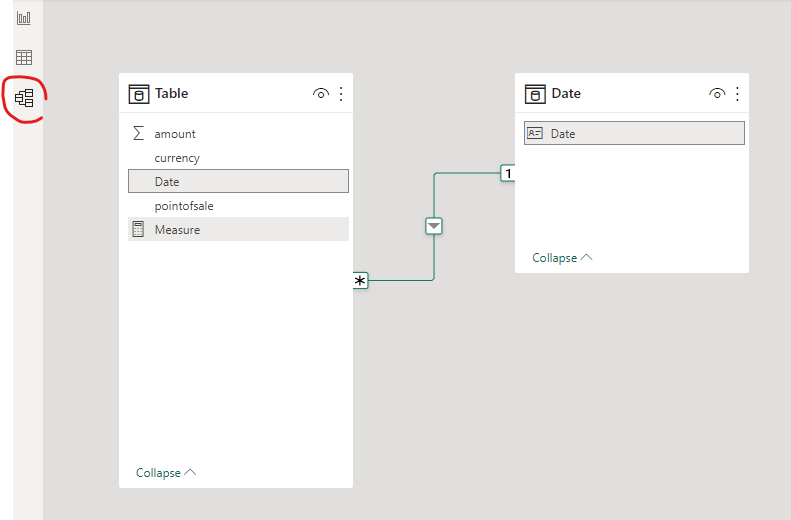Click the relationship filter direction arrow
The image size is (791, 520).
[434, 226]
